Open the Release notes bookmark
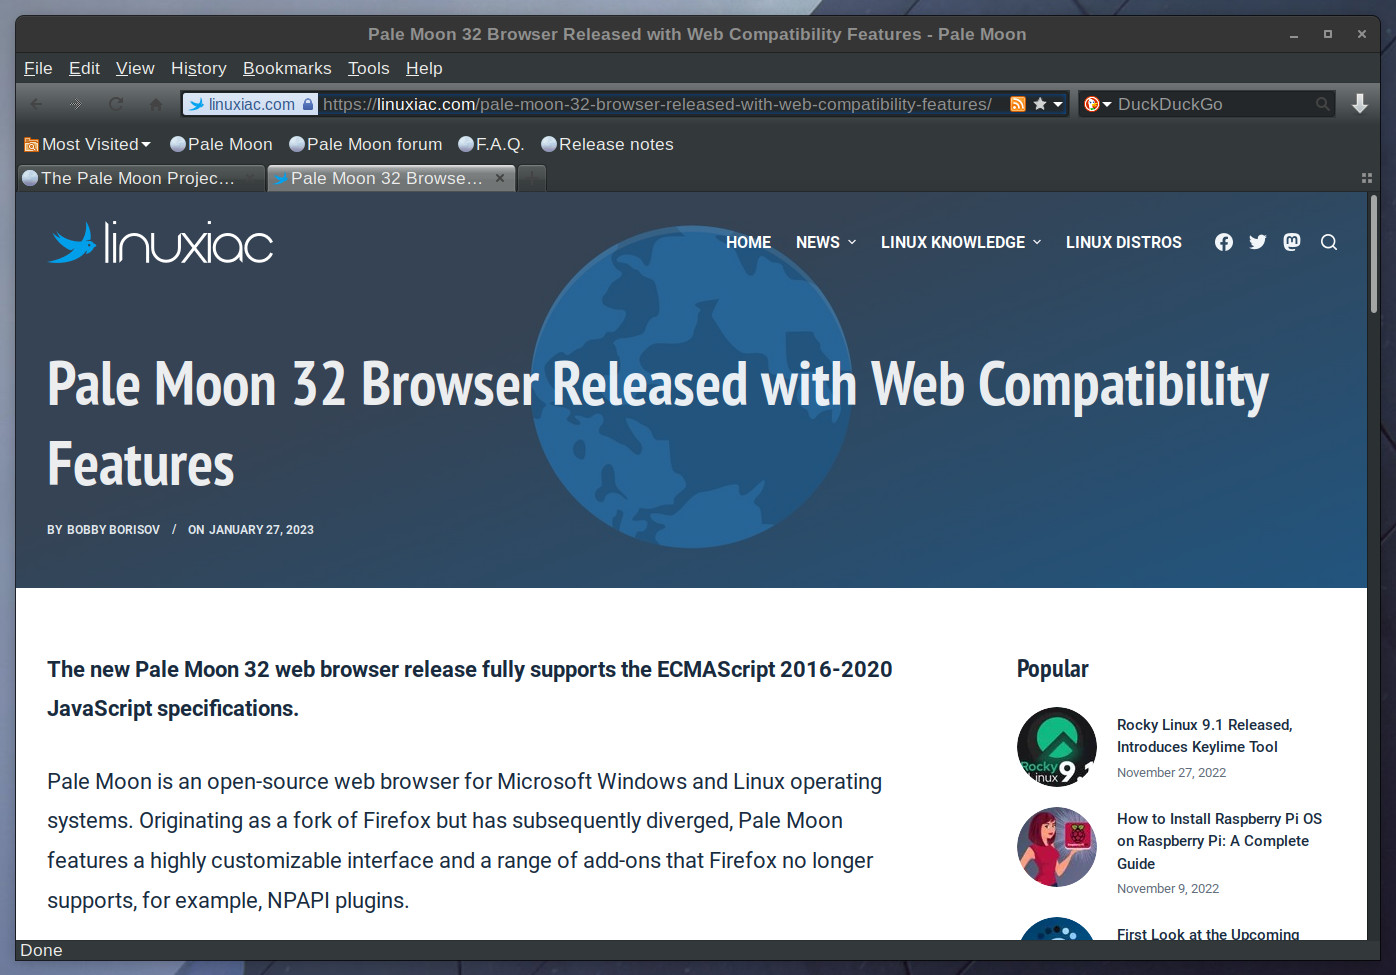Image resolution: width=1396 pixels, height=975 pixels. point(607,144)
